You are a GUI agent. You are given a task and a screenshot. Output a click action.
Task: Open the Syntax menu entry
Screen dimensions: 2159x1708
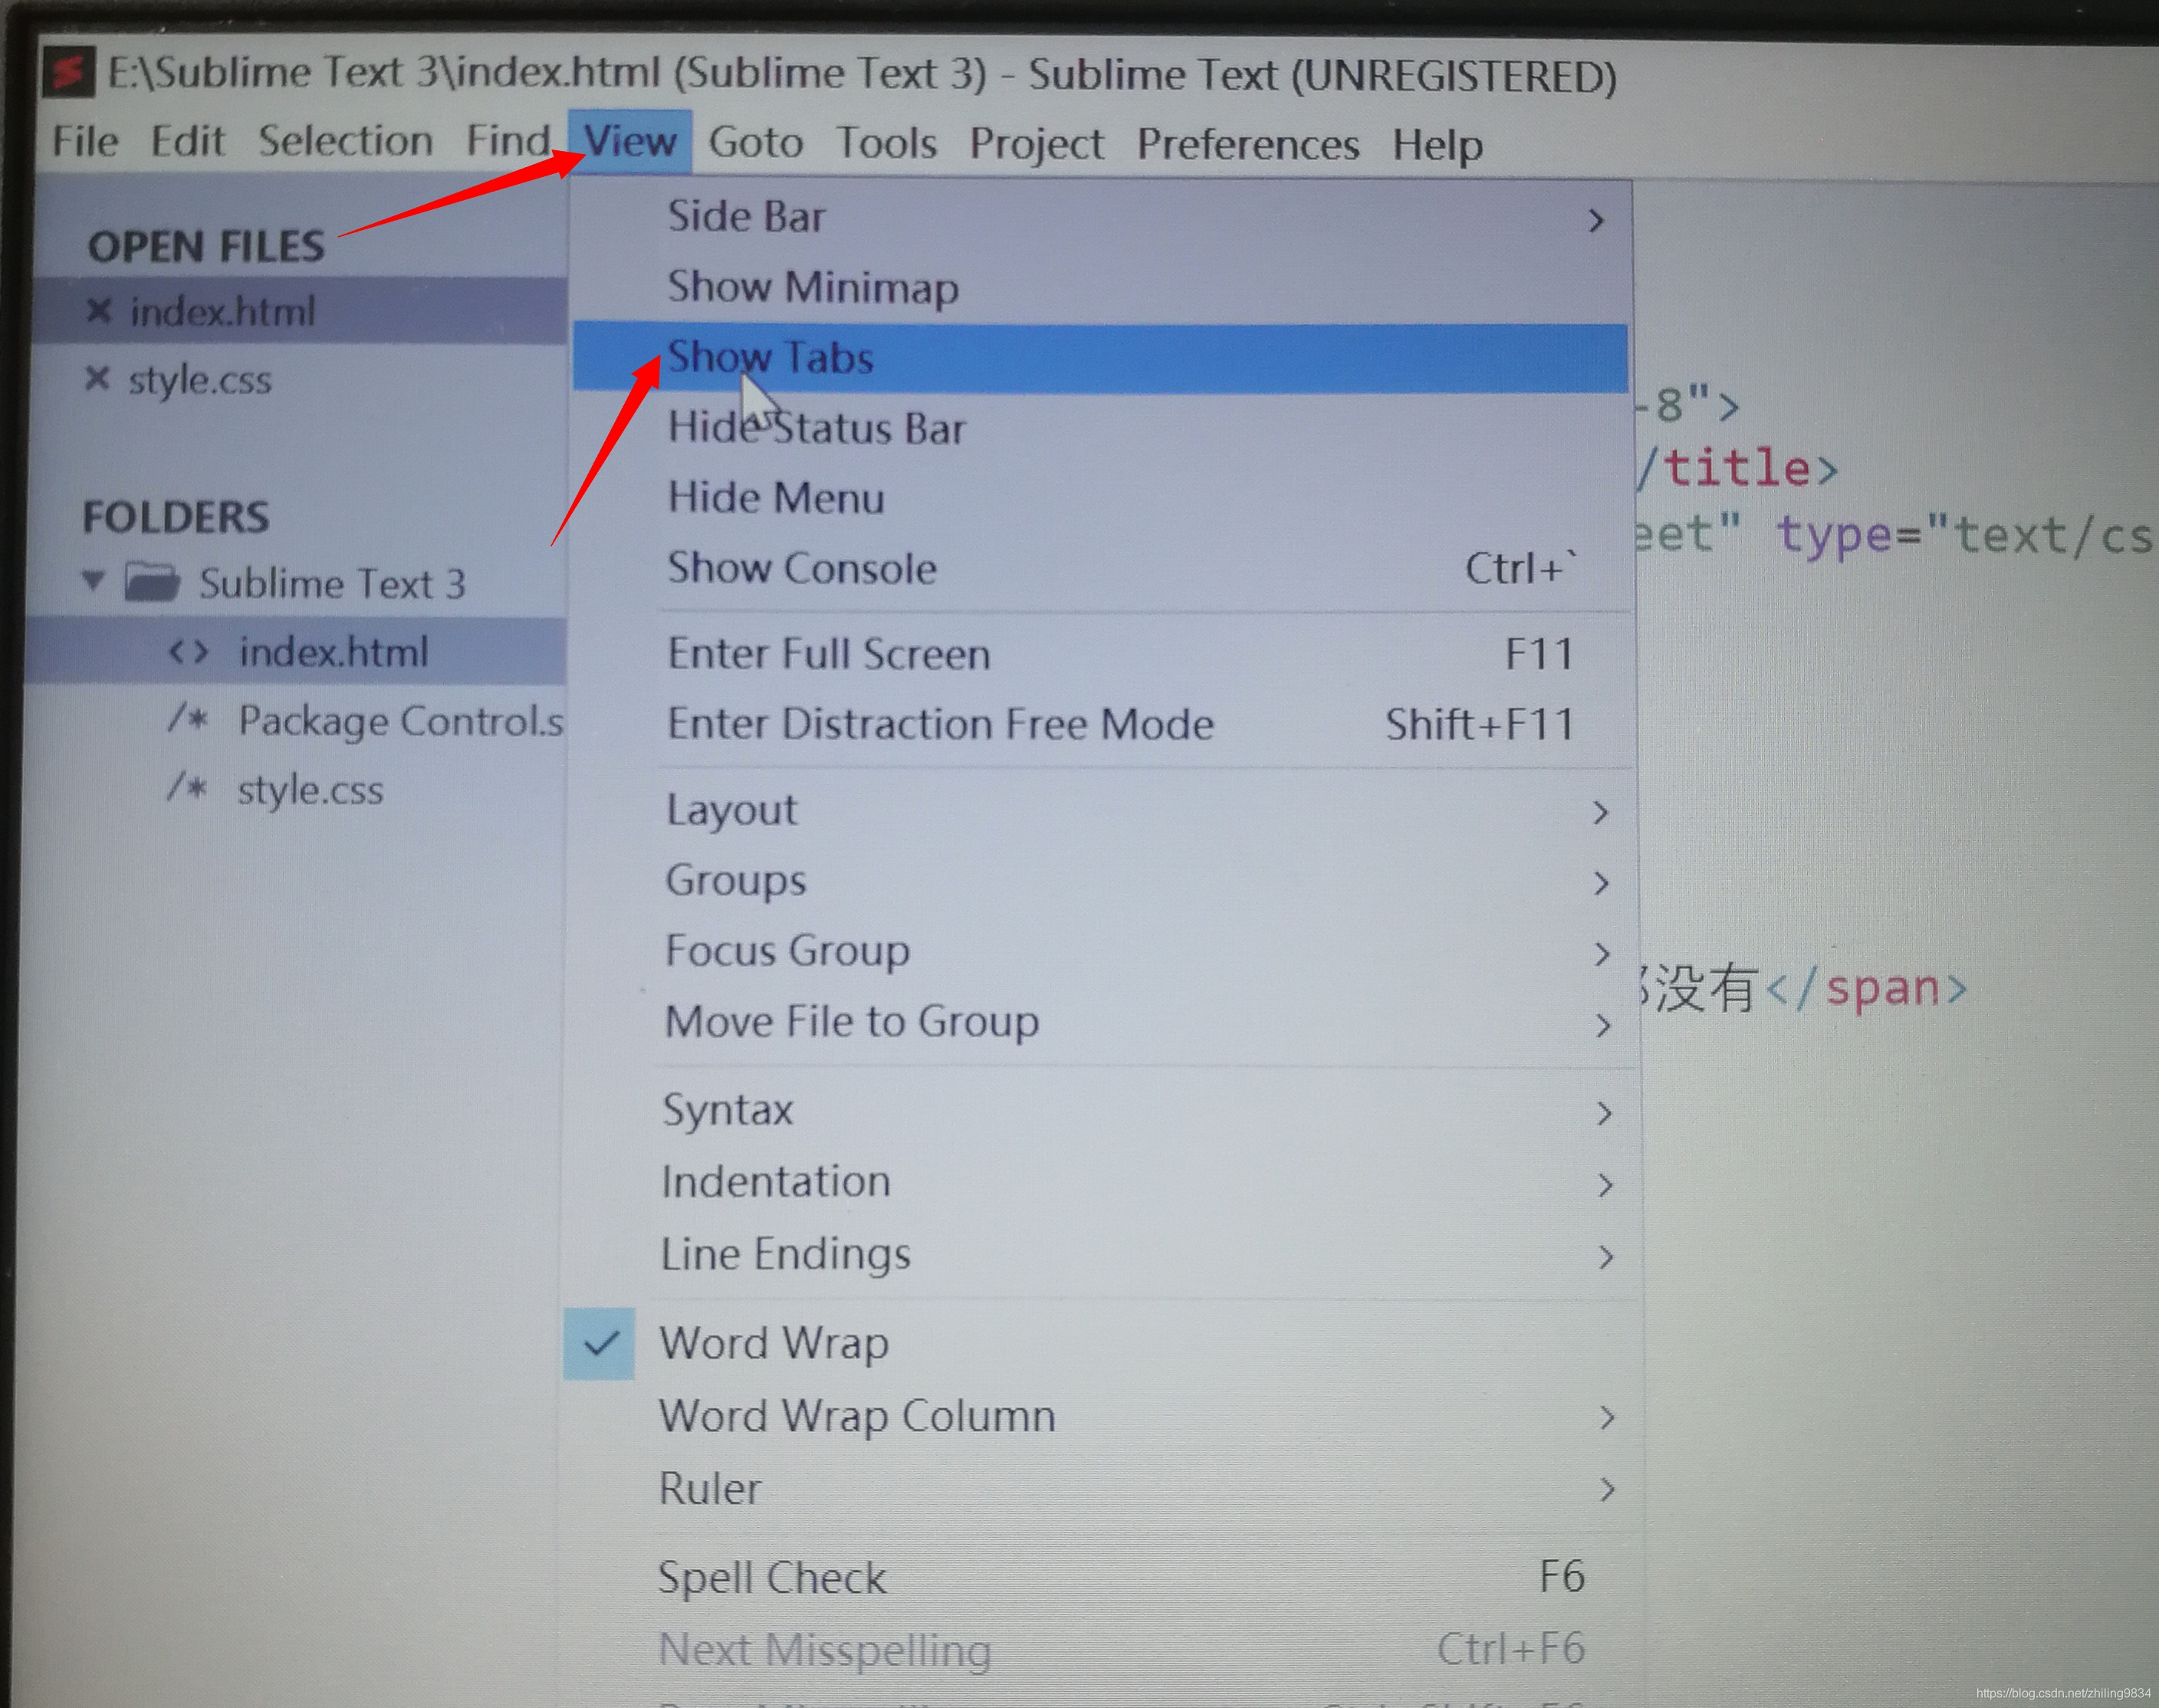tap(1100, 1111)
